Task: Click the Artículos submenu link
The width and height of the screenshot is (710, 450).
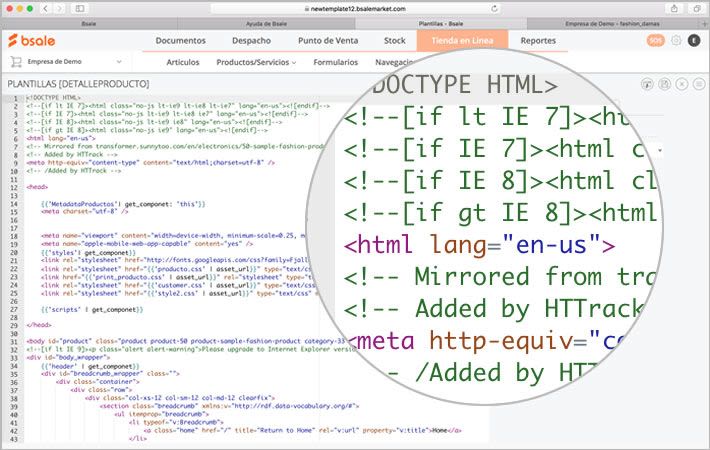Action: tap(182, 61)
